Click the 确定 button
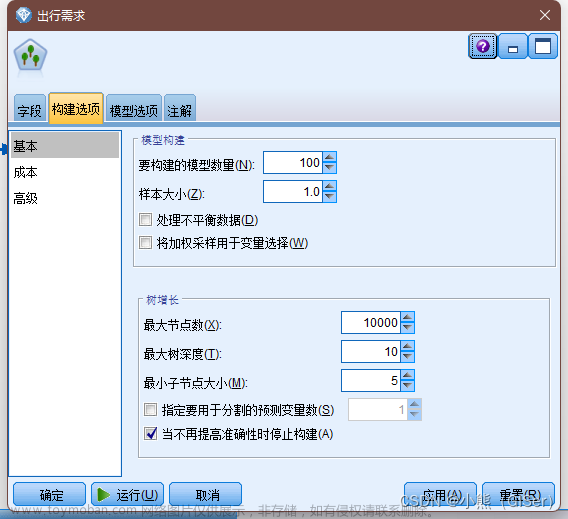This screenshot has width=568, height=519. tap(50, 494)
